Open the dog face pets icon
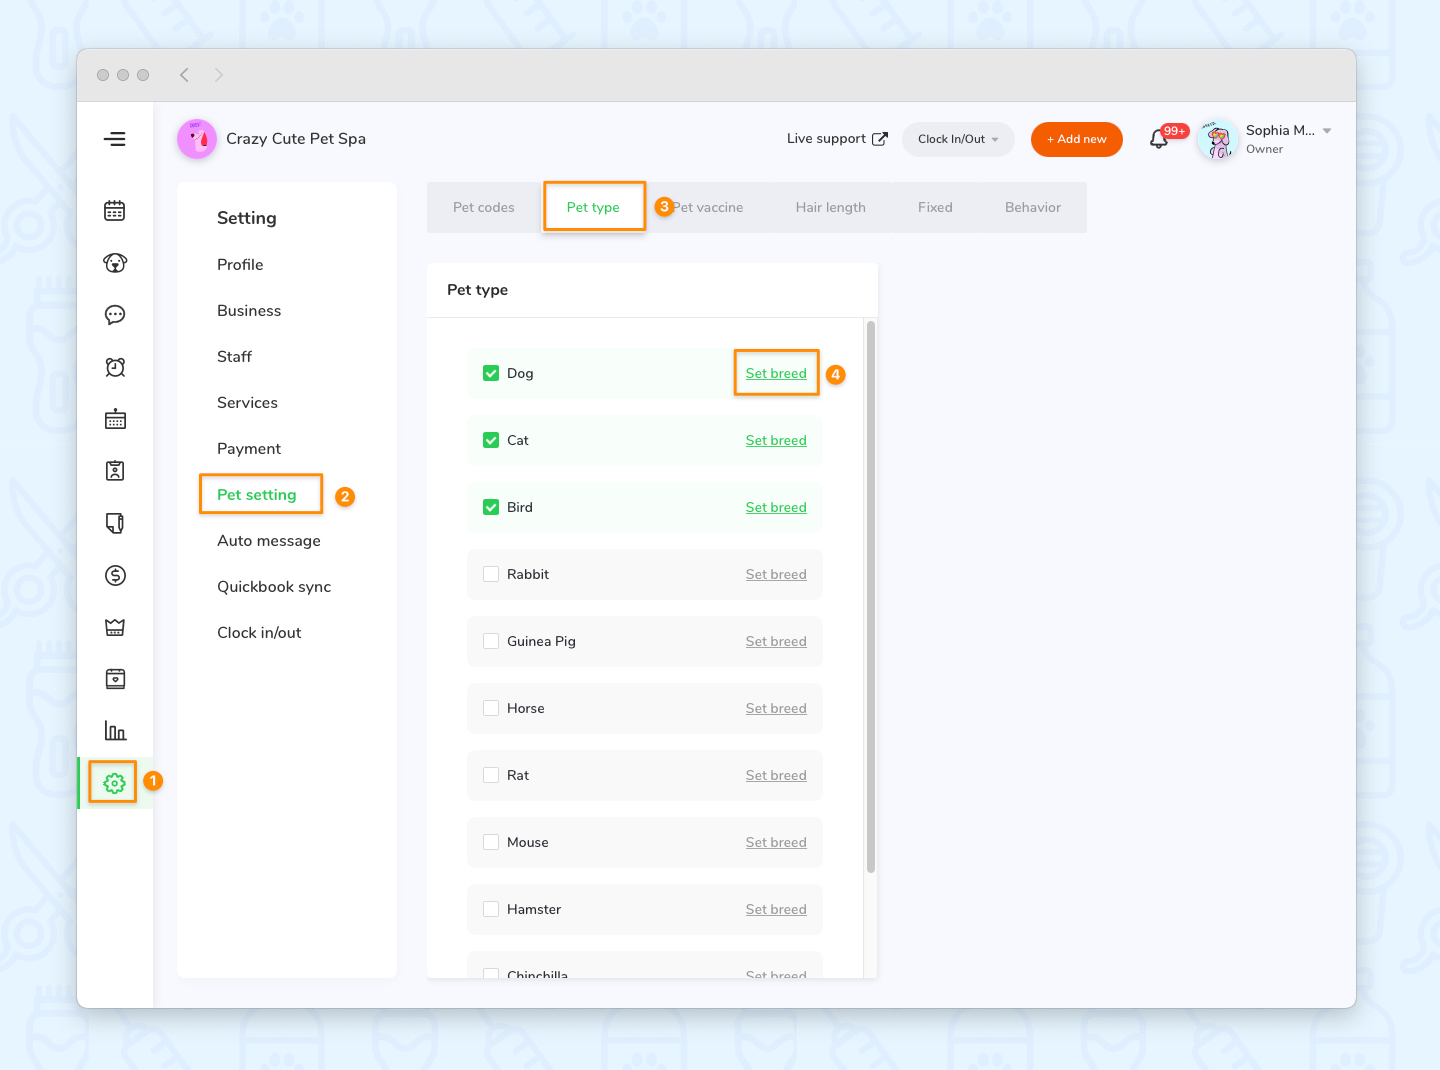Viewport: 1440px width, 1070px height. (115, 263)
